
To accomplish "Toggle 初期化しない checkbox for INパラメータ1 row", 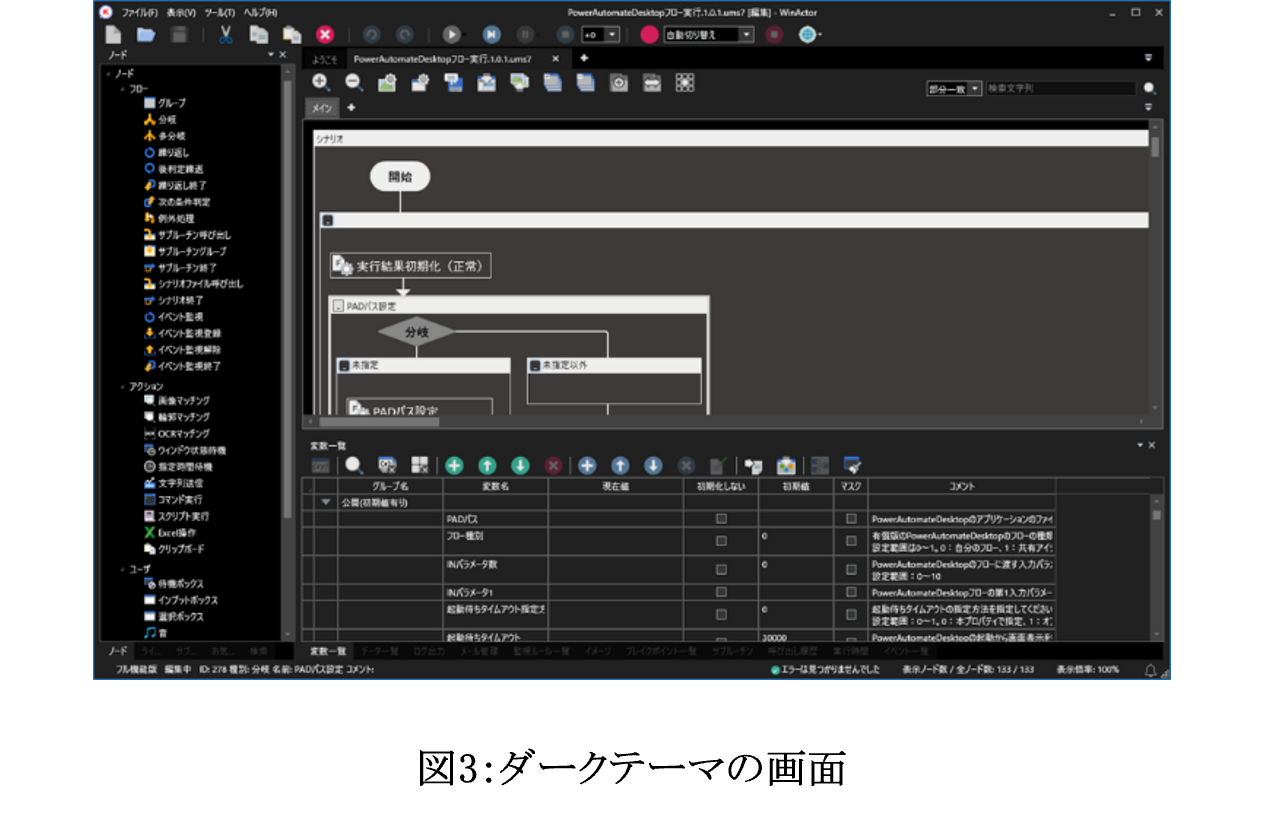I will pos(721,592).
